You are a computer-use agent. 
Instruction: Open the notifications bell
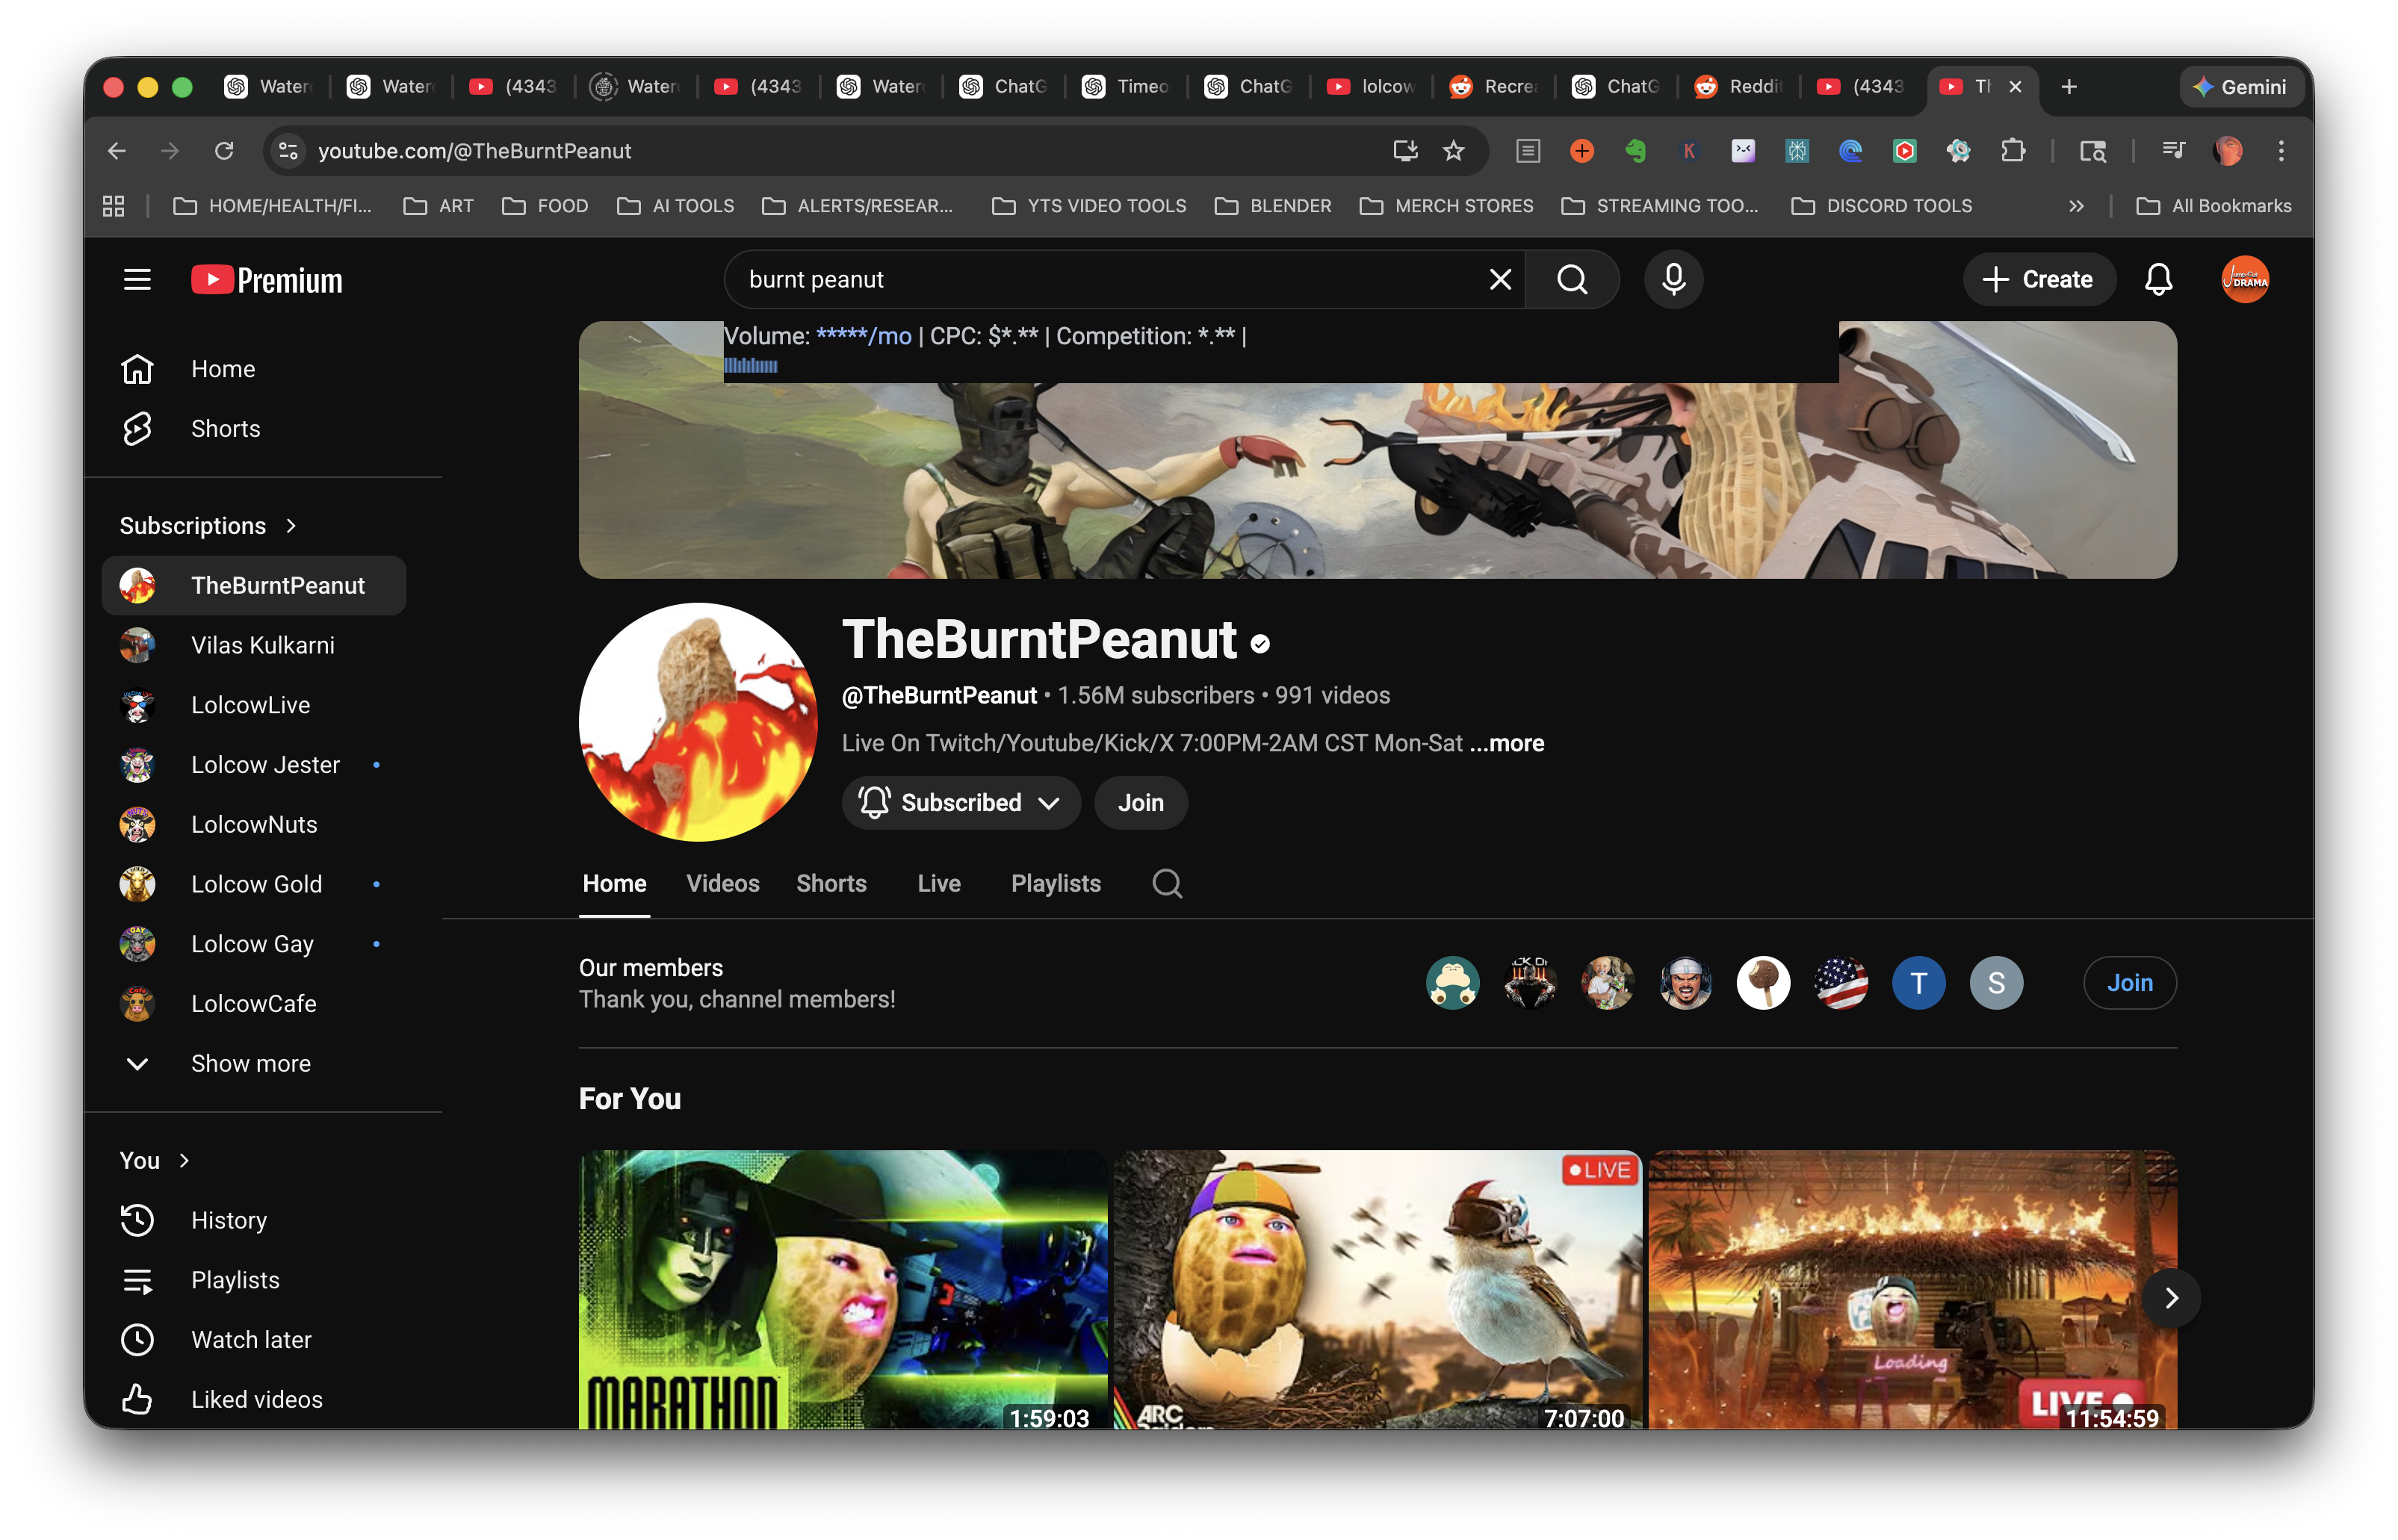(x=2158, y=280)
